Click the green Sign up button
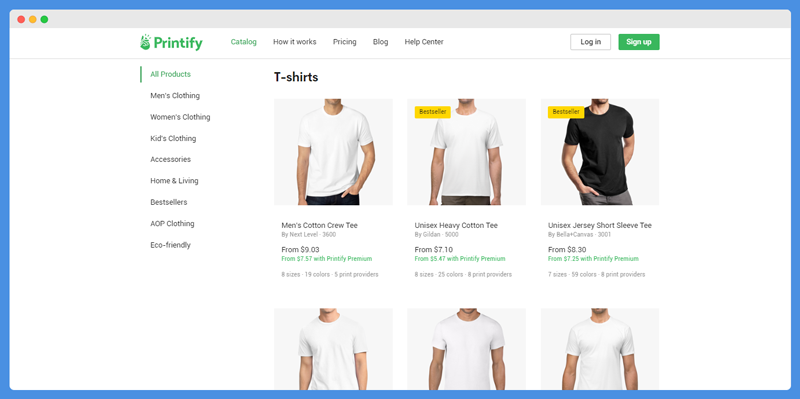800x399 pixels. coord(639,42)
